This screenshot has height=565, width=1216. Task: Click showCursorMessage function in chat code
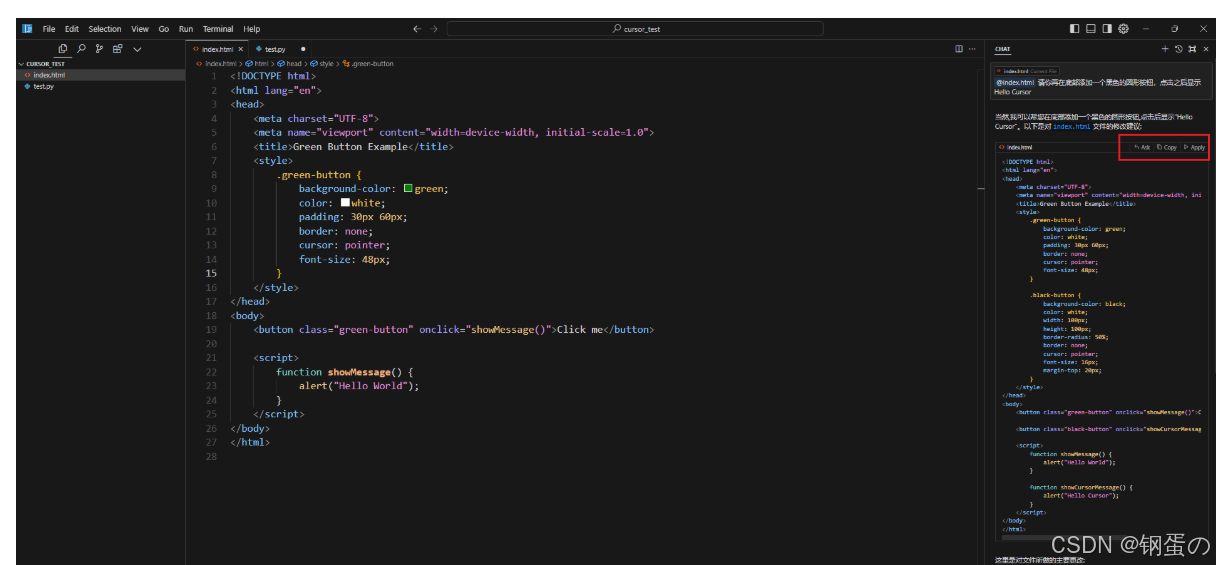pos(1088,487)
